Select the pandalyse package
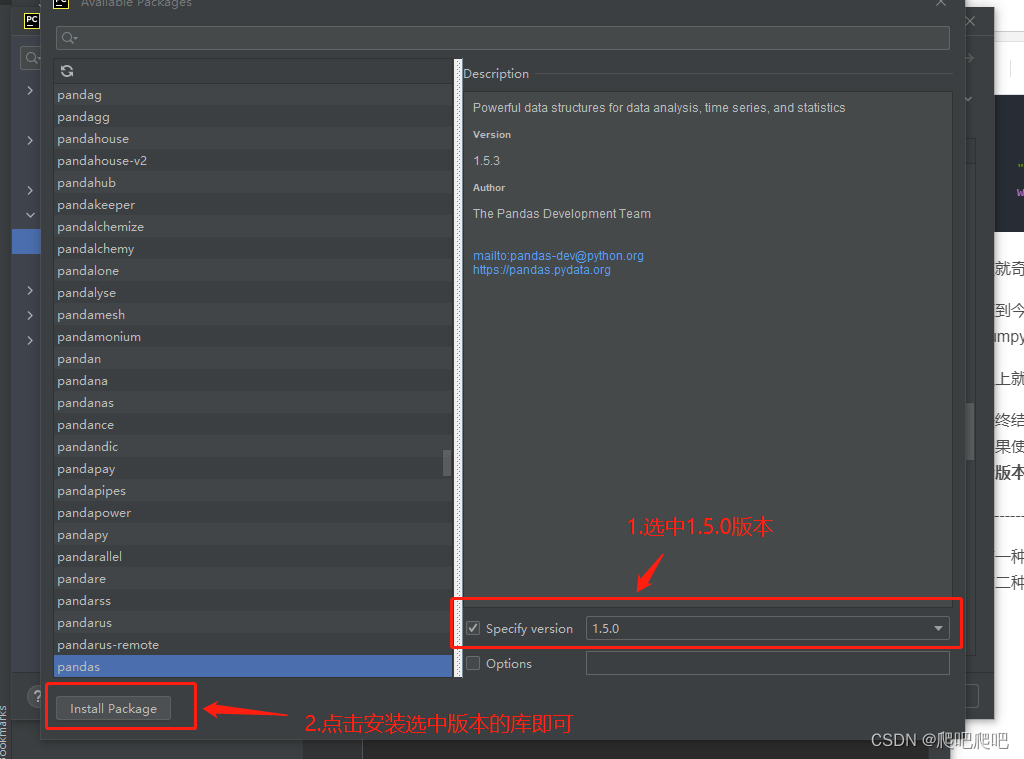Viewport: 1024px width, 759px height. (x=253, y=293)
